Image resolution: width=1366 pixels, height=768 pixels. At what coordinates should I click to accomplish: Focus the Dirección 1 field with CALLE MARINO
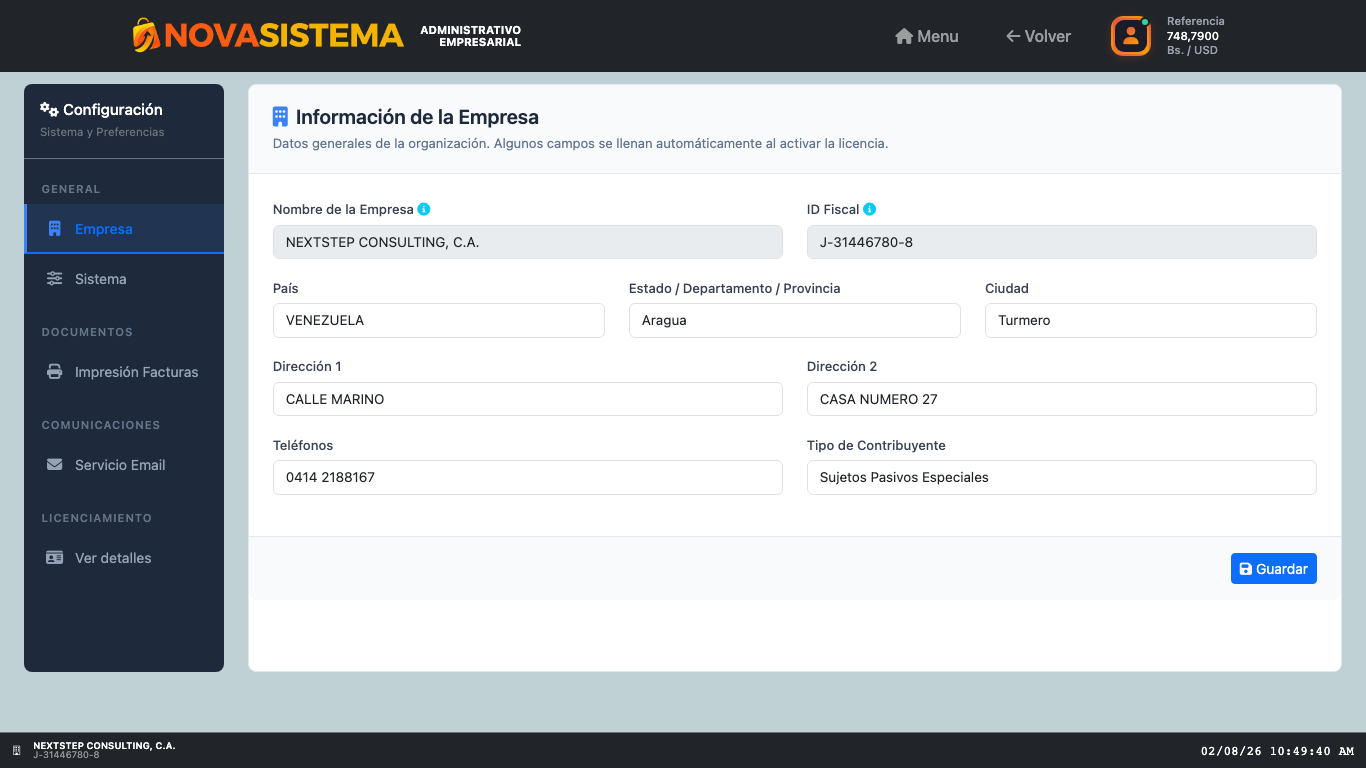click(x=528, y=399)
